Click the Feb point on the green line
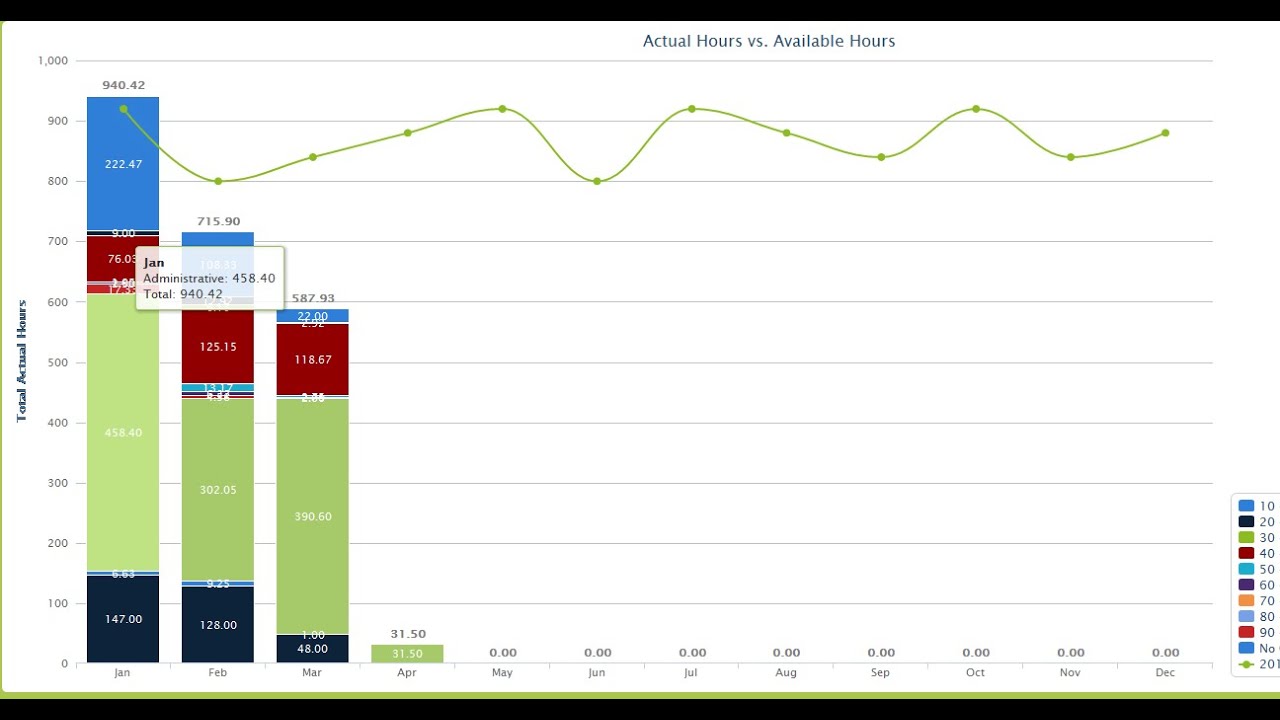This screenshot has width=1280, height=720. [x=218, y=181]
